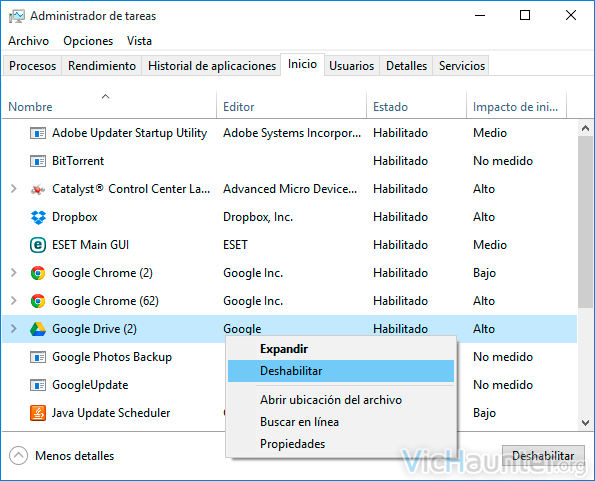Click the scrollbar up arrow
This screenshot has width=595, height=481.
click(586, 128)
